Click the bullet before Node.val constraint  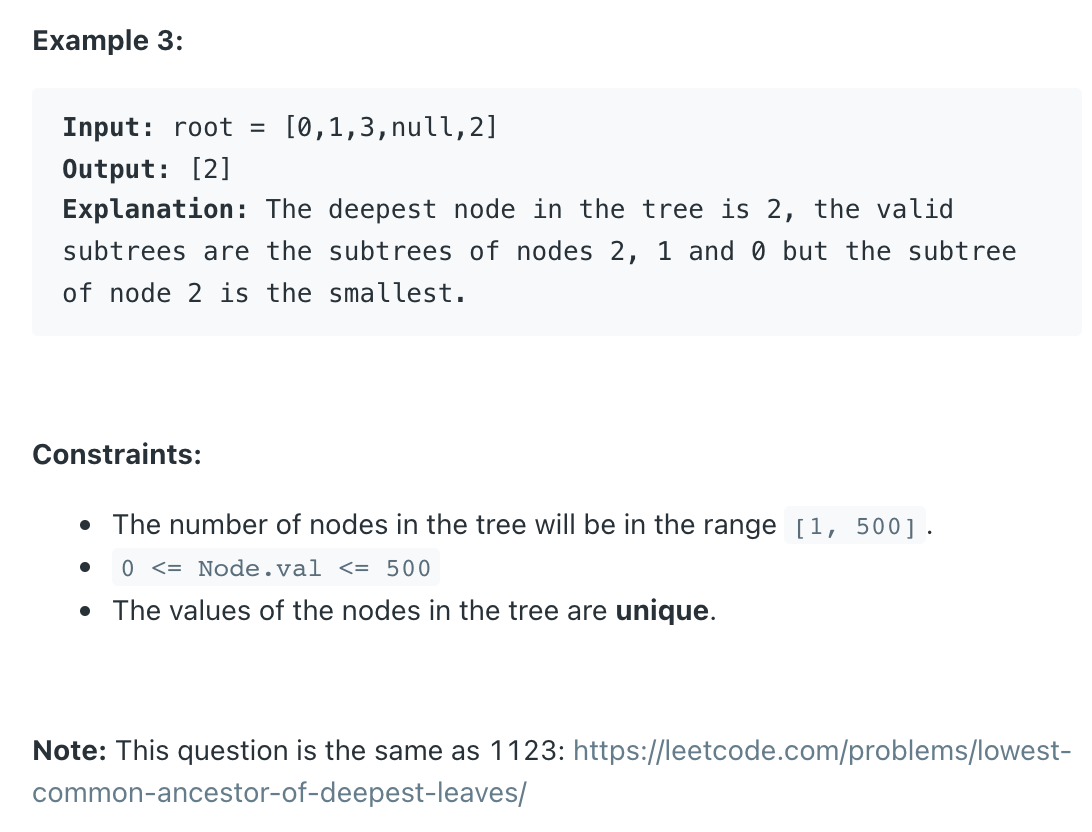85,568
